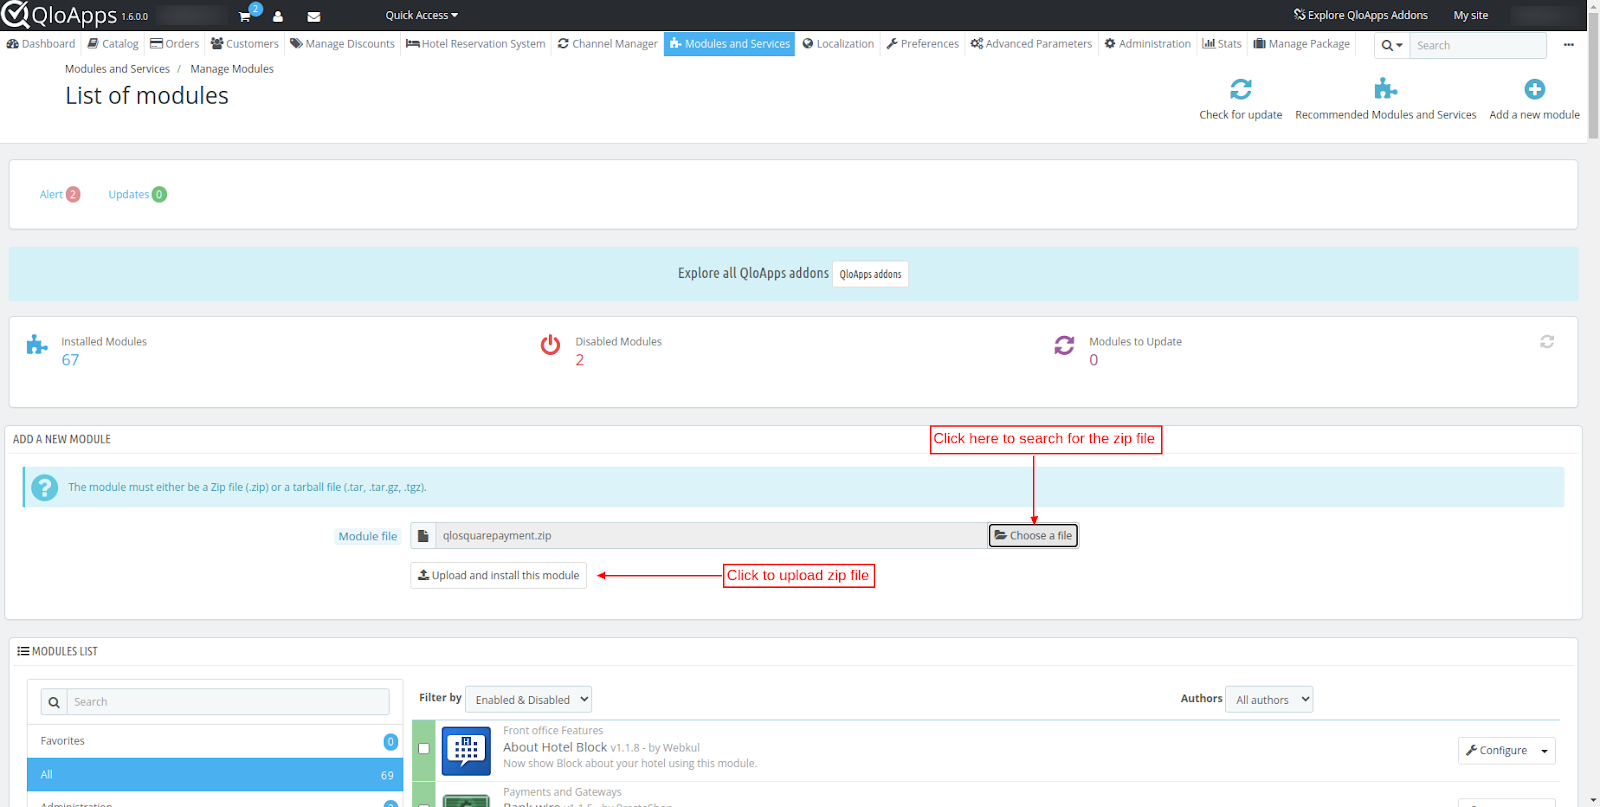1600x807 pixels.
Task: Open Stats menu
Action: click(x=1222, y=44)
